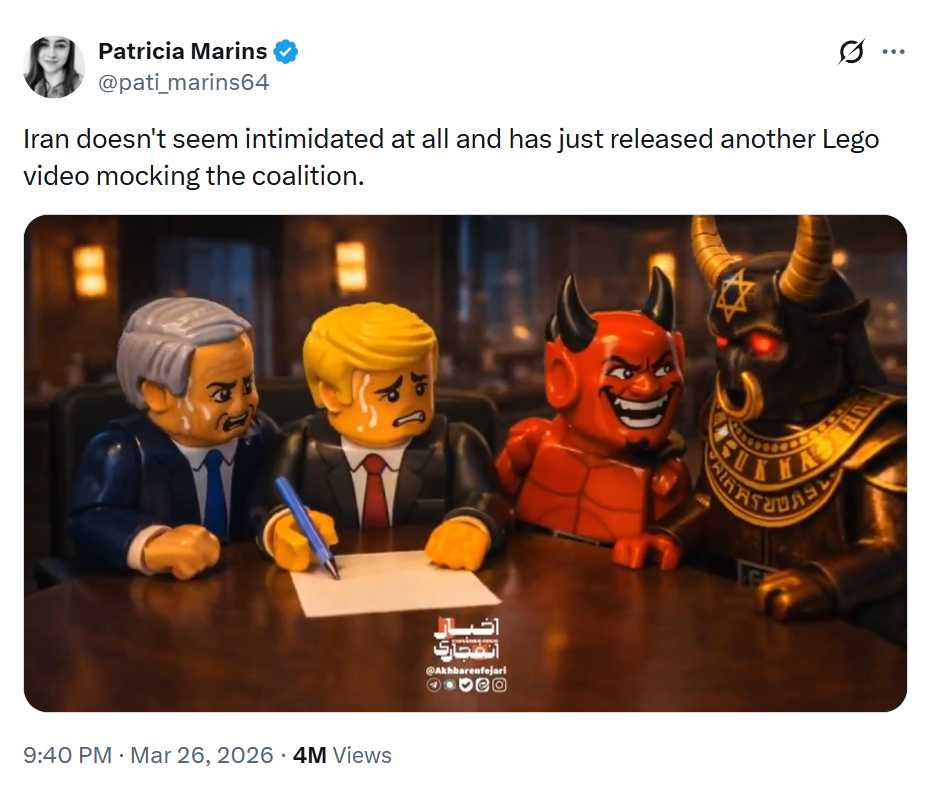Click the horned dark figure's star emblem
Screen dimensions: 929x794
click(x=734, y=294)
